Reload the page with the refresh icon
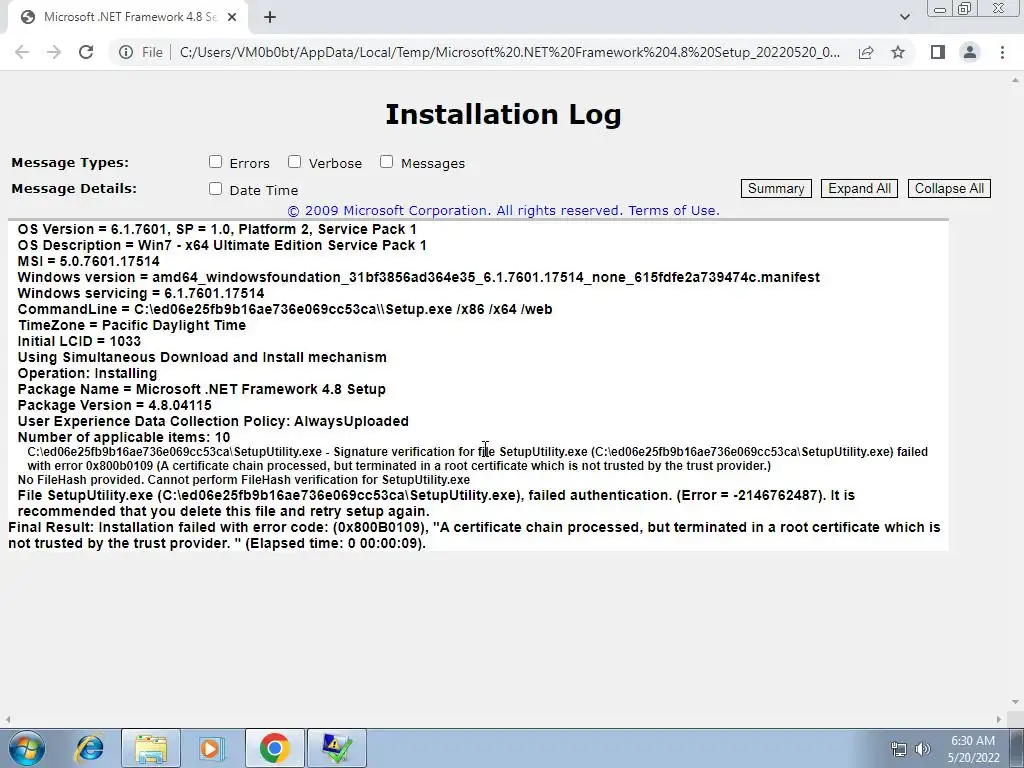The width and height of the screenshot is (1024, 768). [86, 52]
